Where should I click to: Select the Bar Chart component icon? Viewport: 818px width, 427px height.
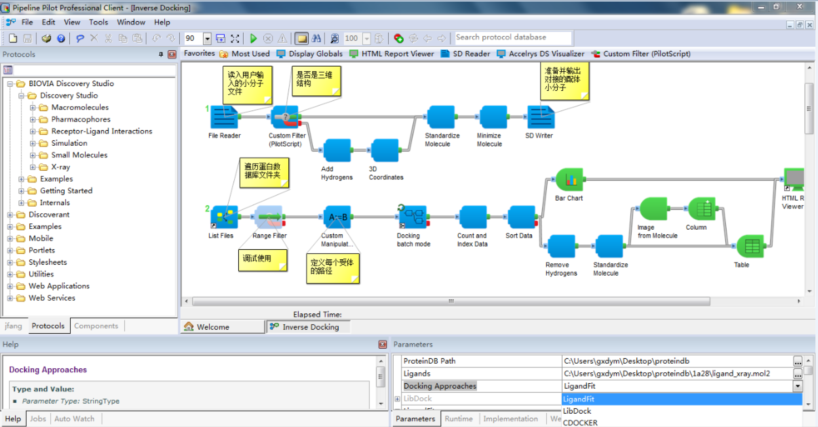click(570, 180)
